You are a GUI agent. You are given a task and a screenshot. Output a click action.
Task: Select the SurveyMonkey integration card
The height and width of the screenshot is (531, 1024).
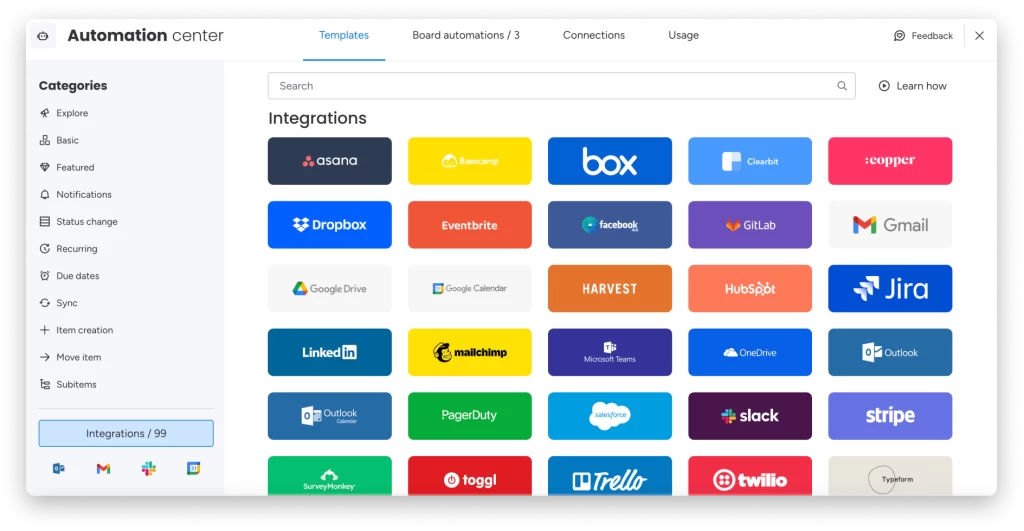pos(330,476)
